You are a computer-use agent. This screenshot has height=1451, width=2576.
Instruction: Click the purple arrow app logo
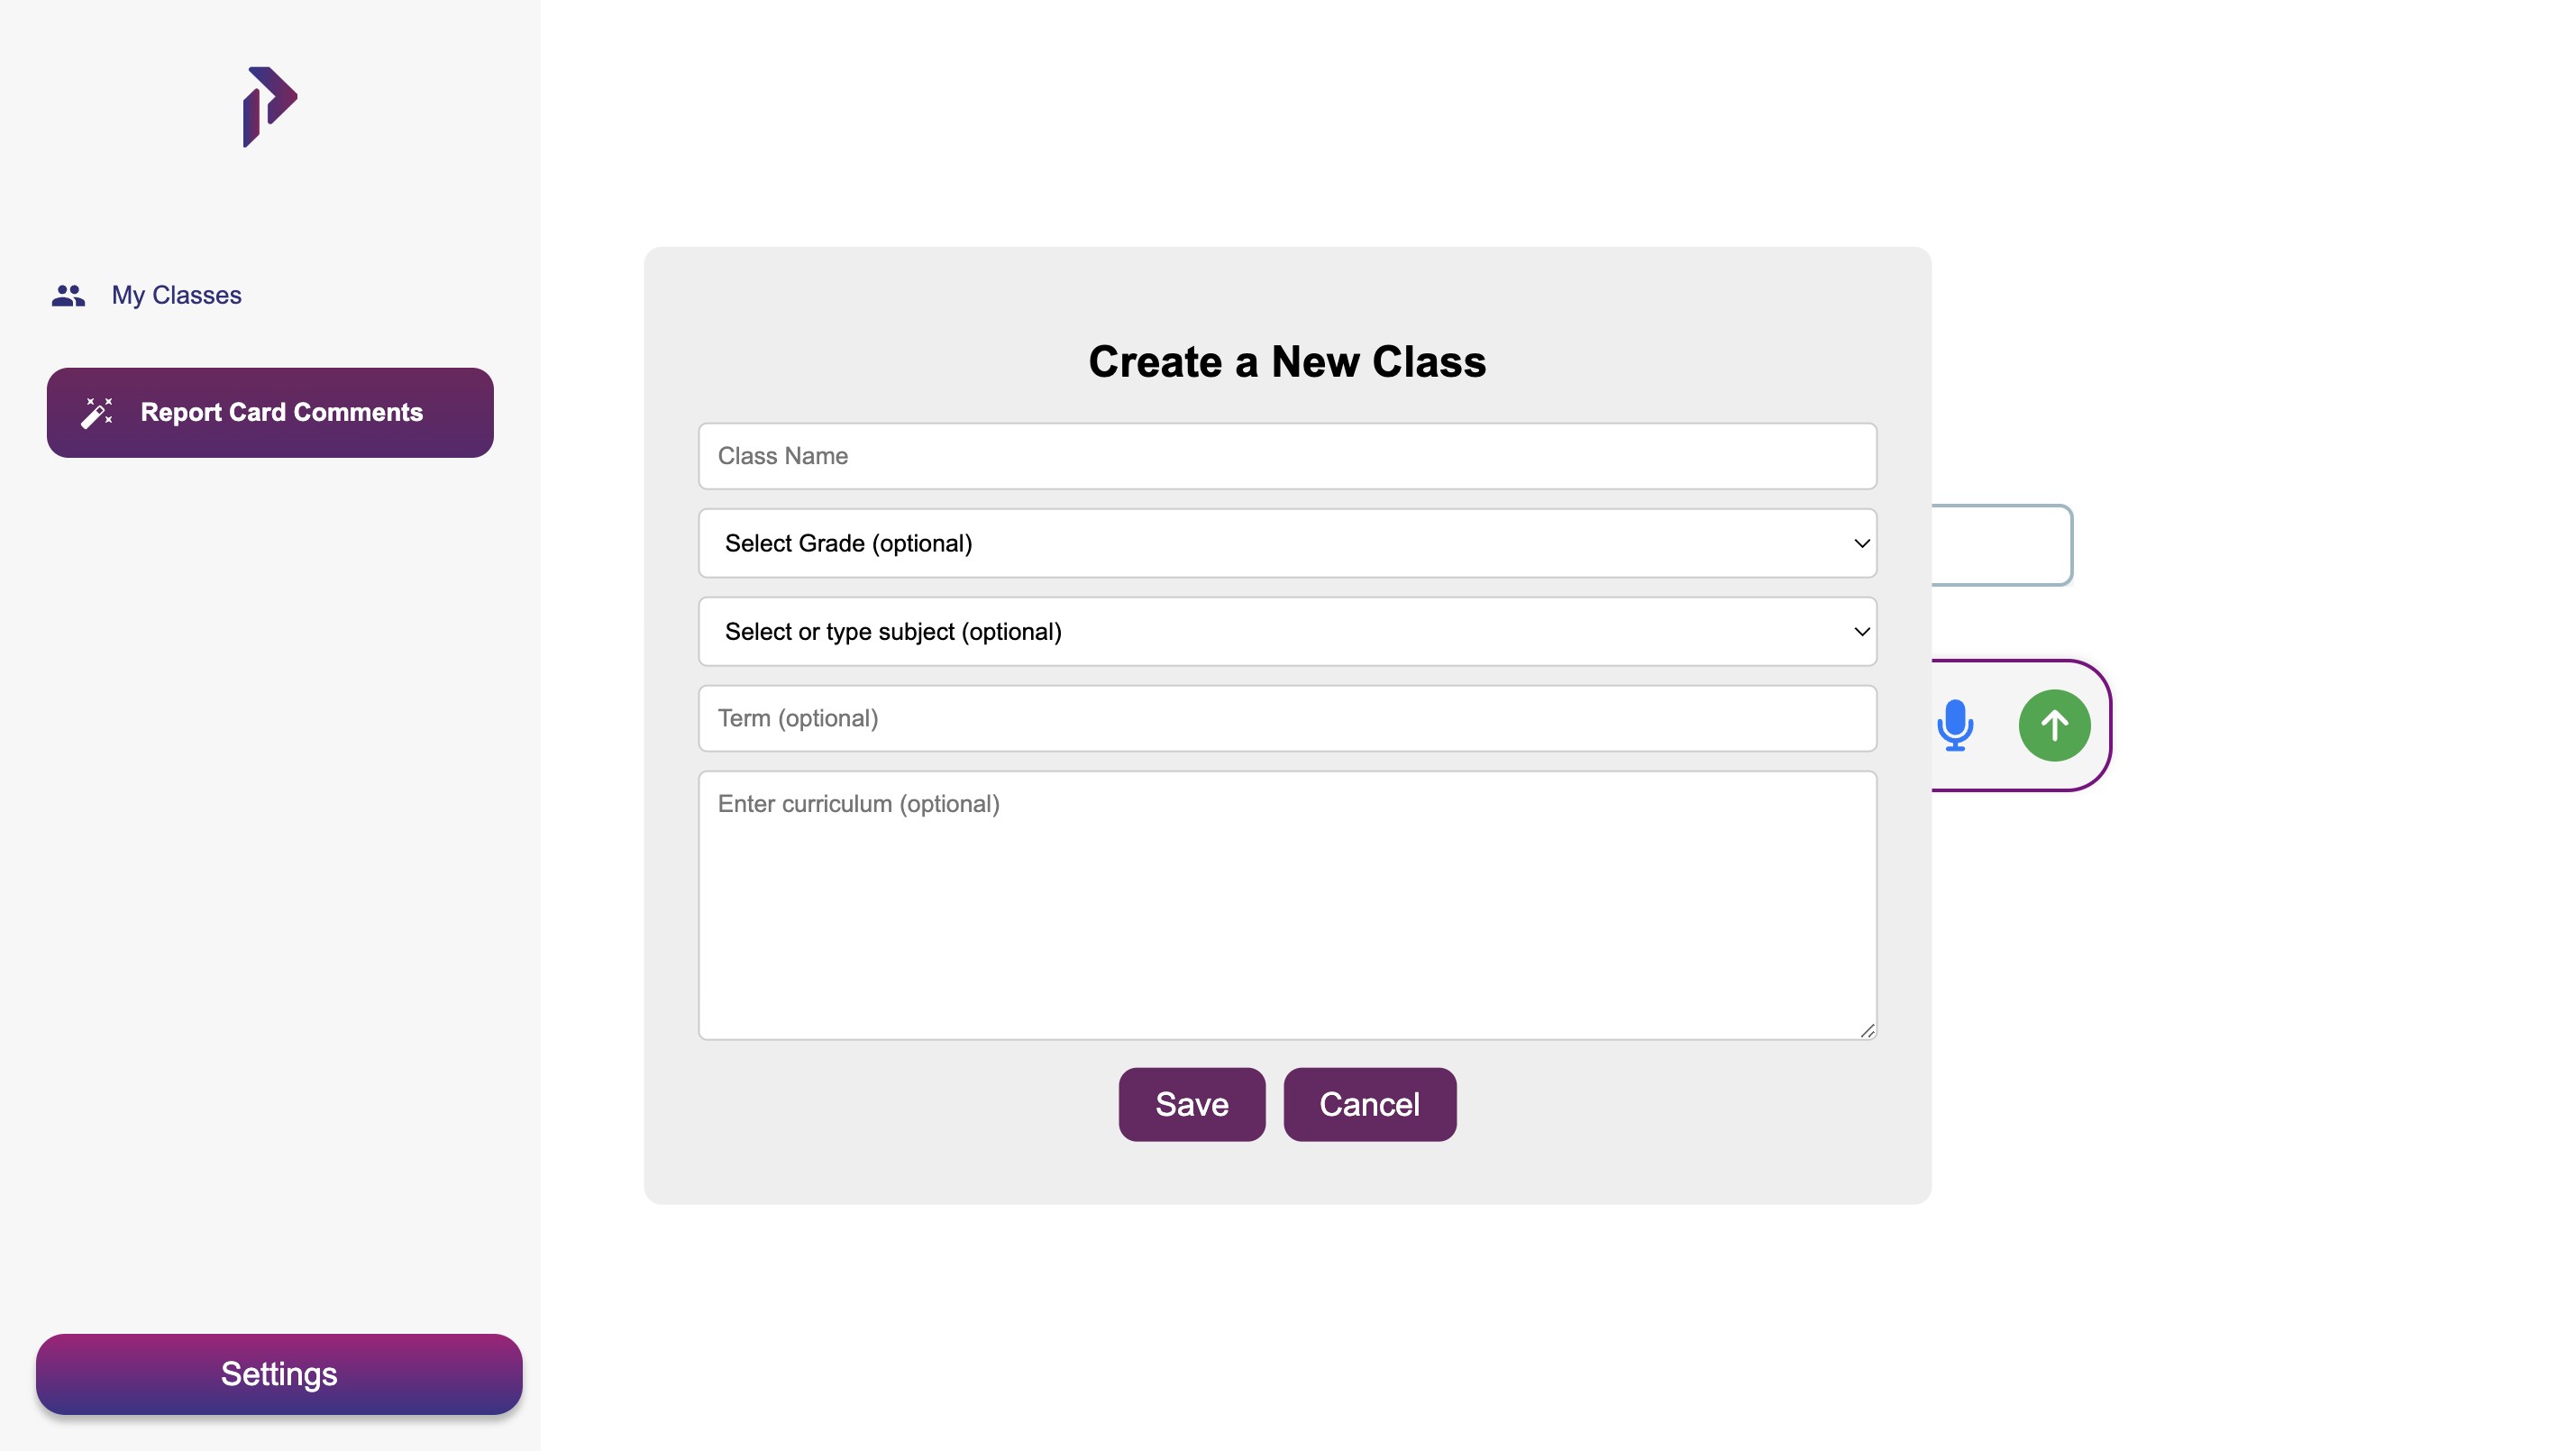point(269,106)
